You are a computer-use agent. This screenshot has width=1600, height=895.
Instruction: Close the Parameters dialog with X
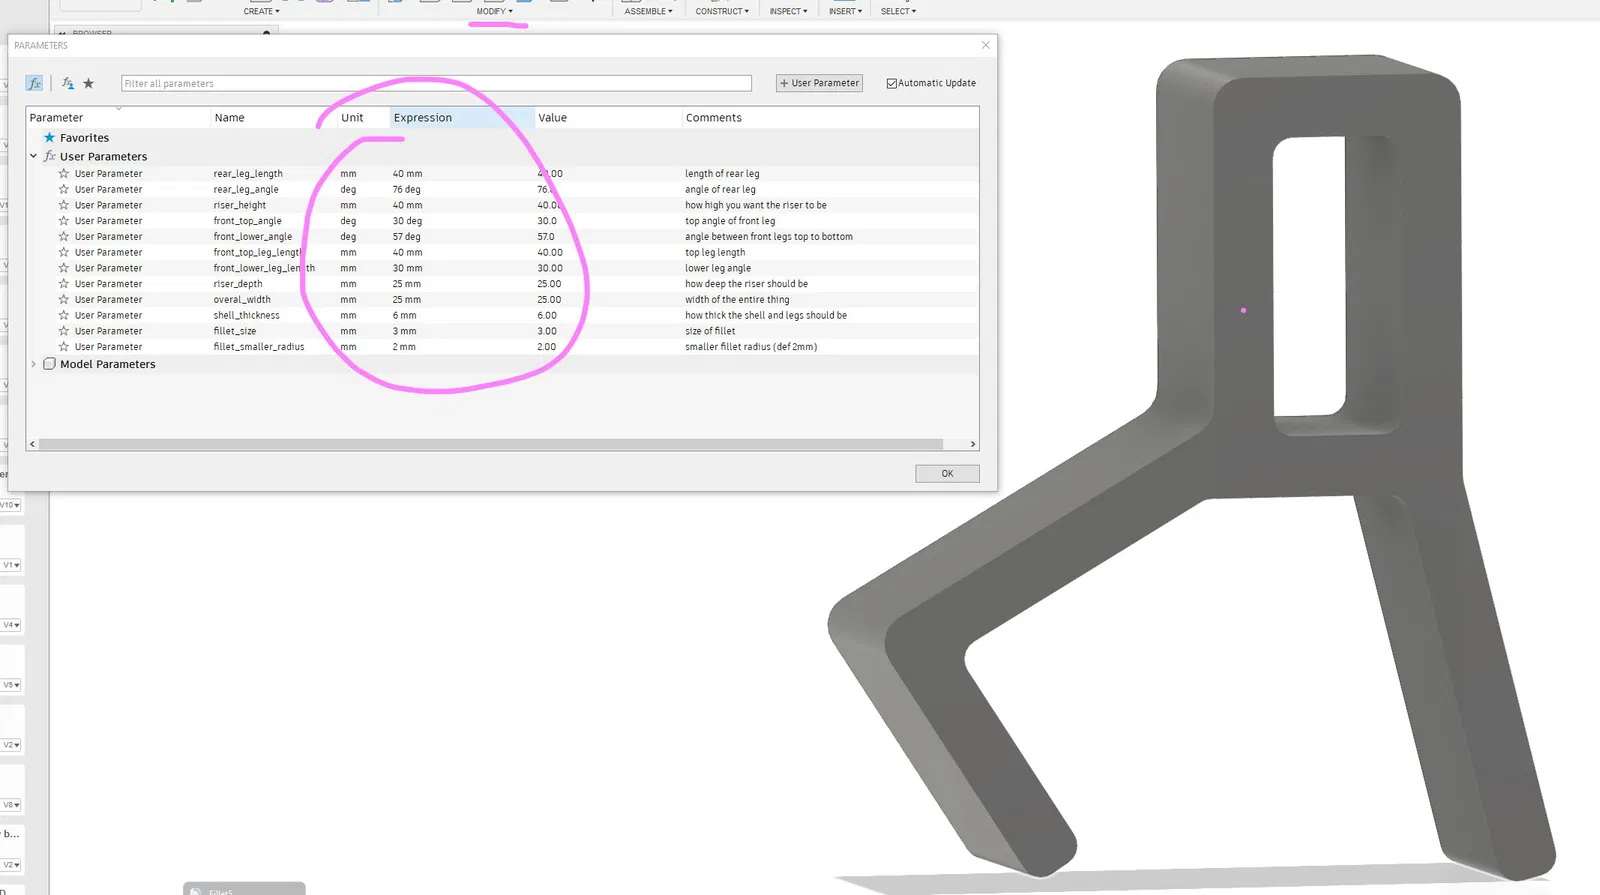pyautogui.click(x=986, y=45)
